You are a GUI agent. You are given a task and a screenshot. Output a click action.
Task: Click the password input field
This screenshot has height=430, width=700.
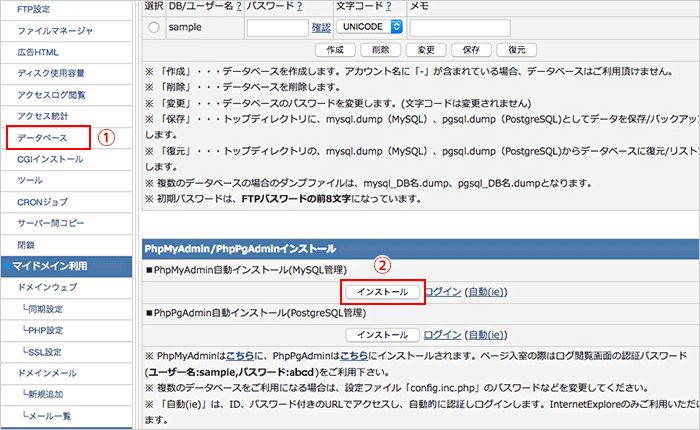pyautogui.click(x=277, y=28)
